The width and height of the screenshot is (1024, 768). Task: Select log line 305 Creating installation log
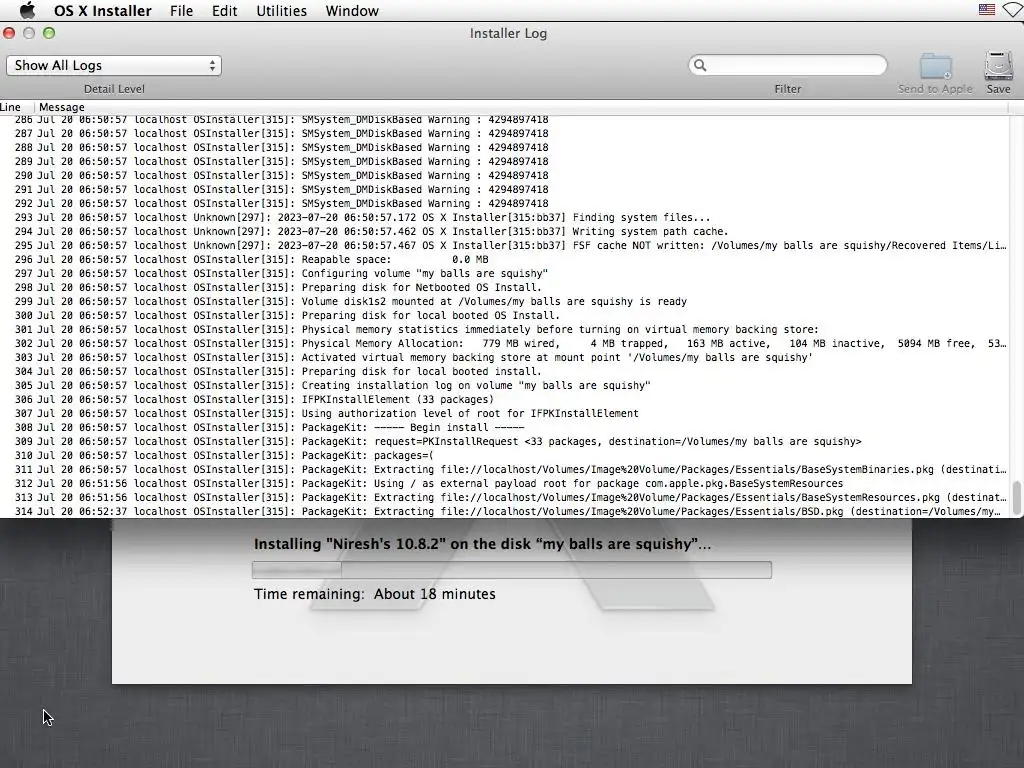point(506,385)
